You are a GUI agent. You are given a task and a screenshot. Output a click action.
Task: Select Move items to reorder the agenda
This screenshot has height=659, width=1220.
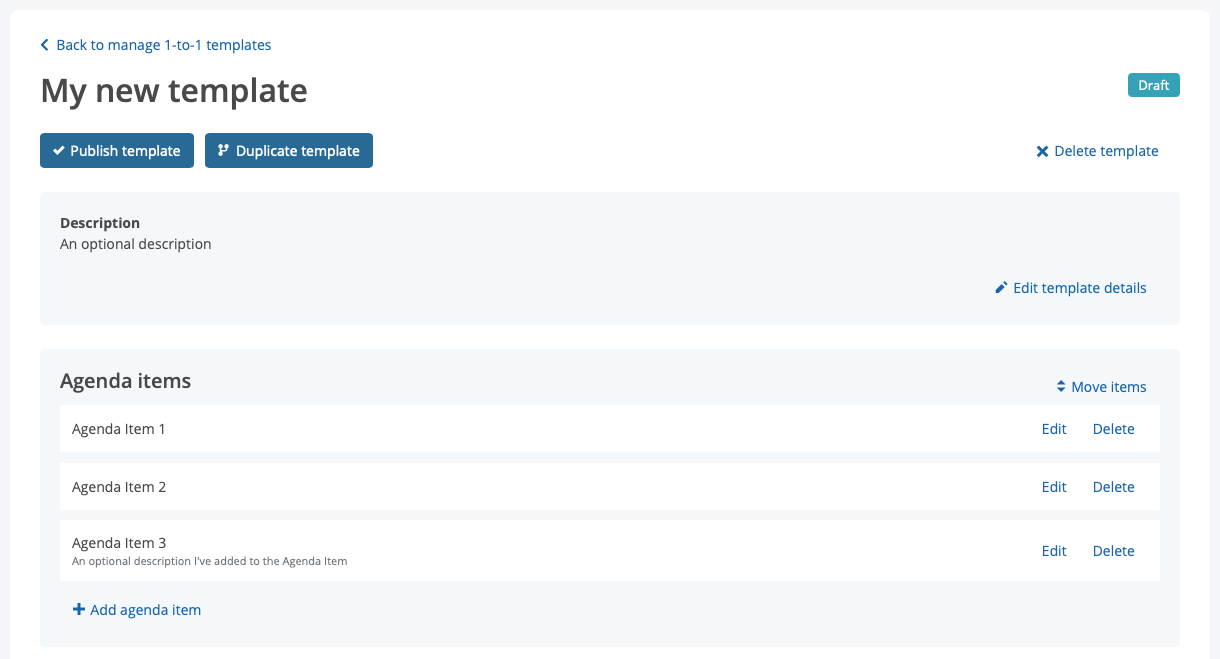pyautogui.click(x=1101, y=387)
